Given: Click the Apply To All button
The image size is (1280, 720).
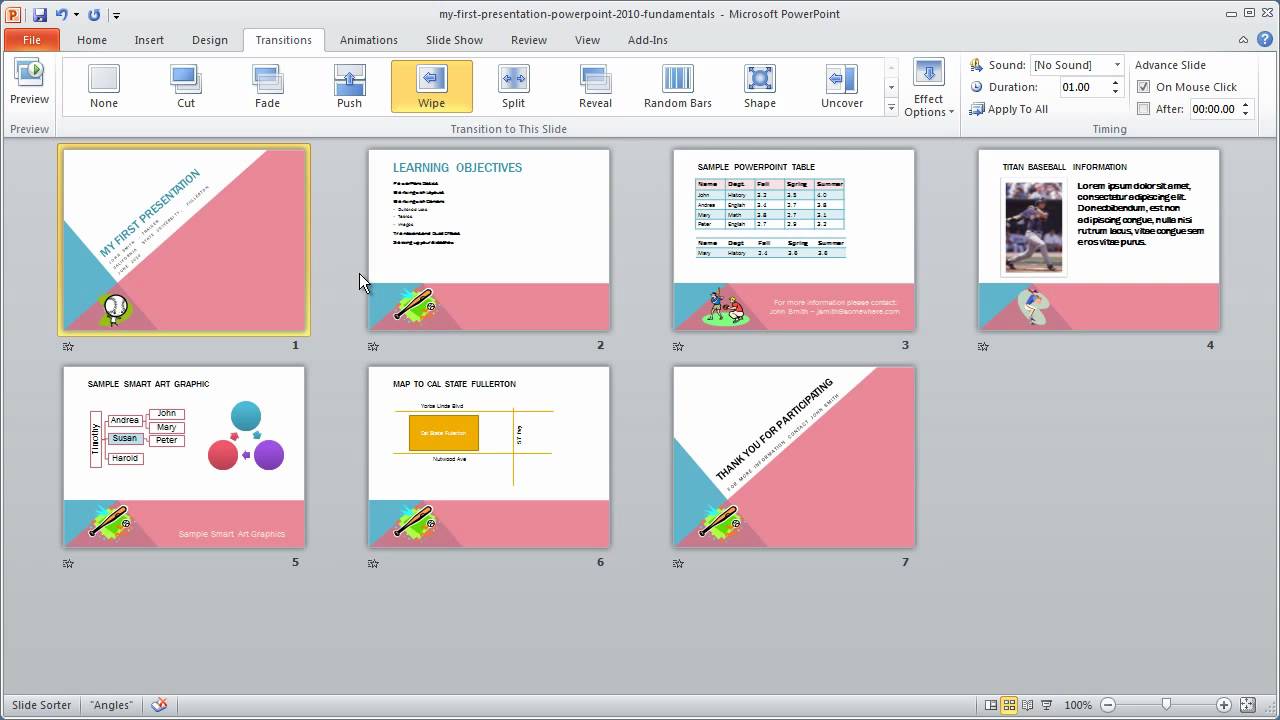Looking at the screenshot, I should pyautogui.click(x=1009, y=109).
